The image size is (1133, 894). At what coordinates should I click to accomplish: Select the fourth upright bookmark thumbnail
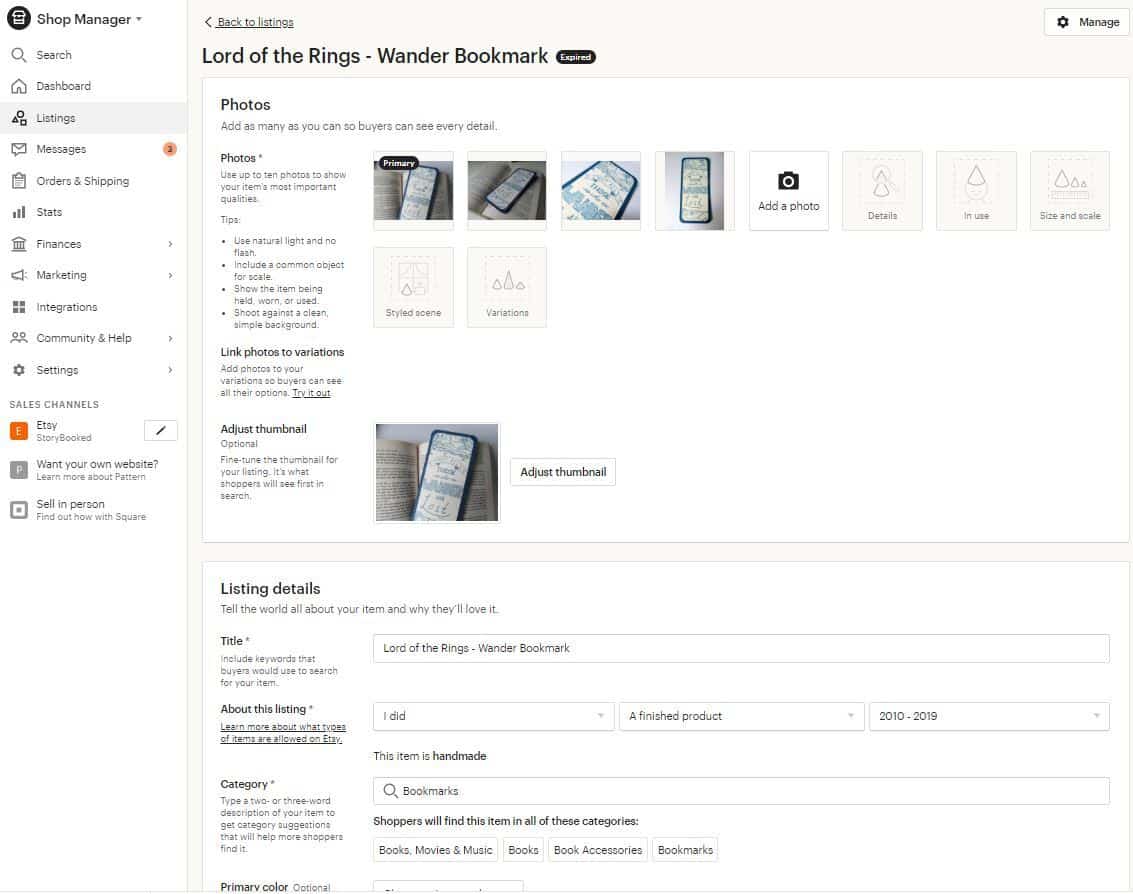(x=694, y=190)
